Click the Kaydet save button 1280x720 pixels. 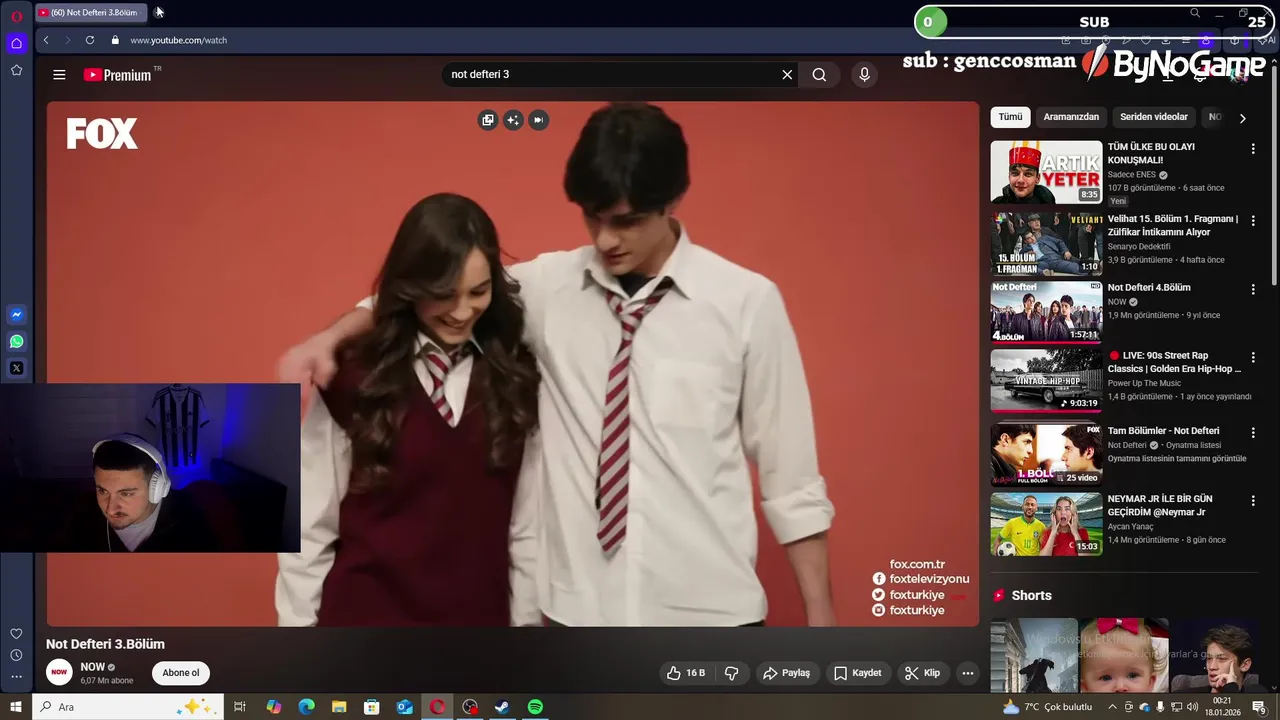tap(858, 673)
